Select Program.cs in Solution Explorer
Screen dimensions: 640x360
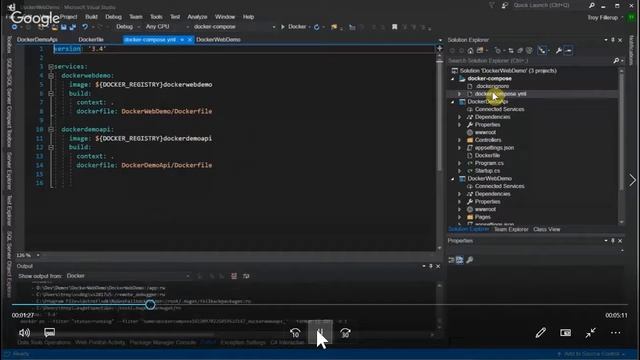click(x=489, y=163)
